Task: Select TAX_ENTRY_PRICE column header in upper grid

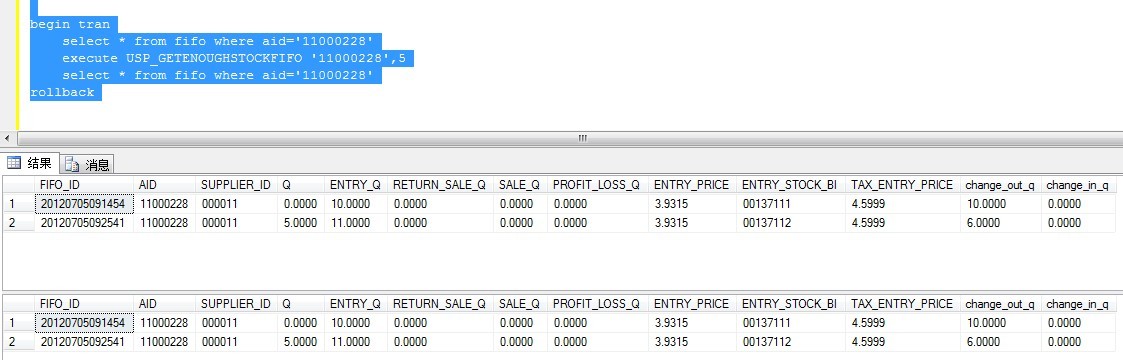Action: click(902, 185)
